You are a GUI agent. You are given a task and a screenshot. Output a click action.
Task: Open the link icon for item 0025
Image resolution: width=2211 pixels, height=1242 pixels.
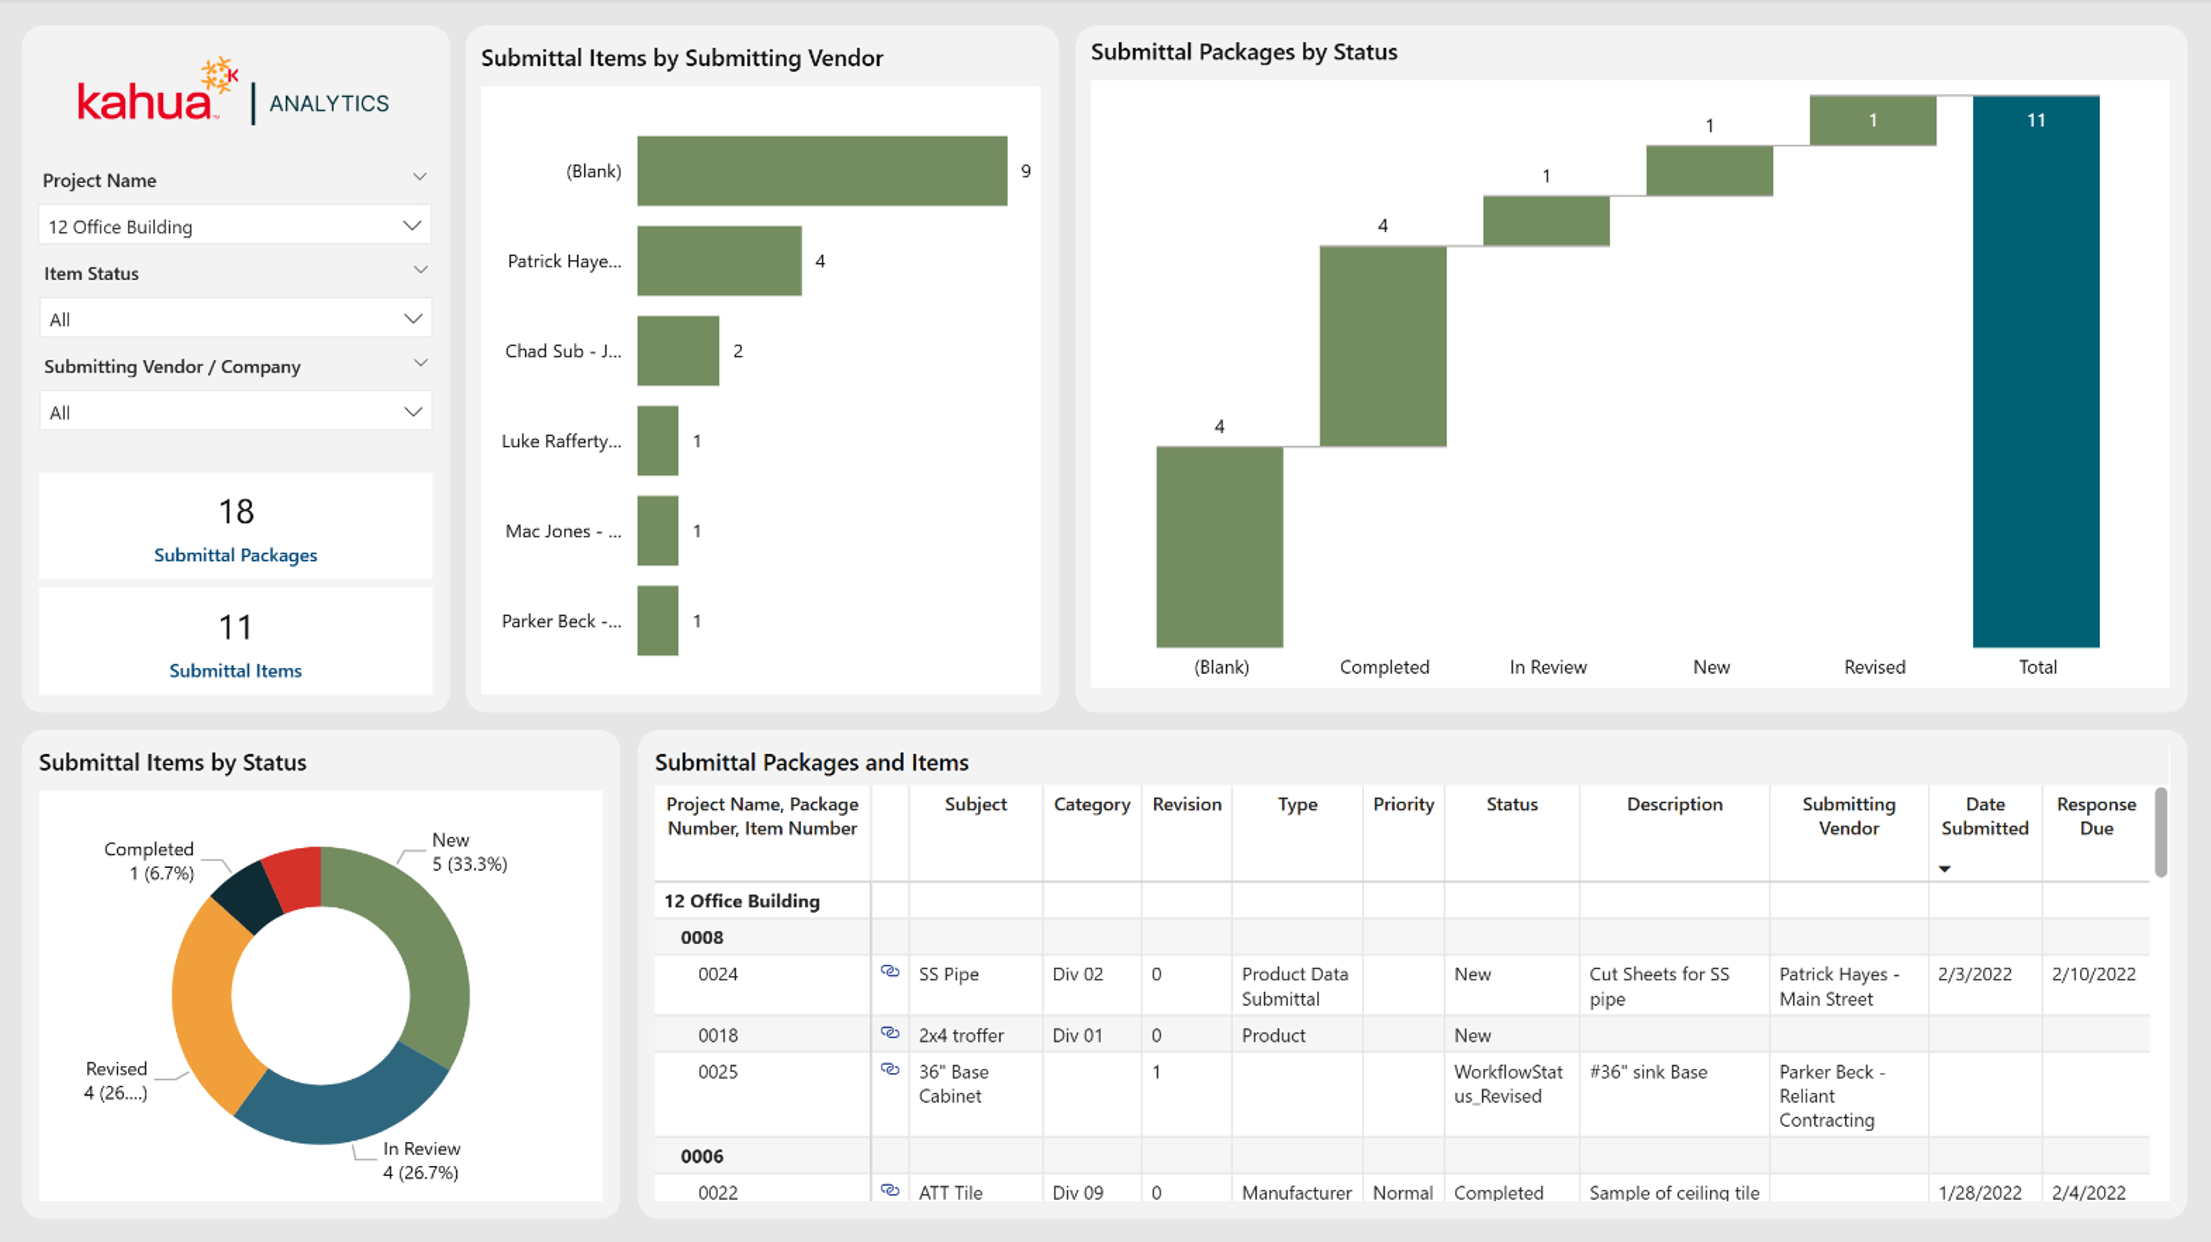pyautogui.click(x=889, y=1070)
